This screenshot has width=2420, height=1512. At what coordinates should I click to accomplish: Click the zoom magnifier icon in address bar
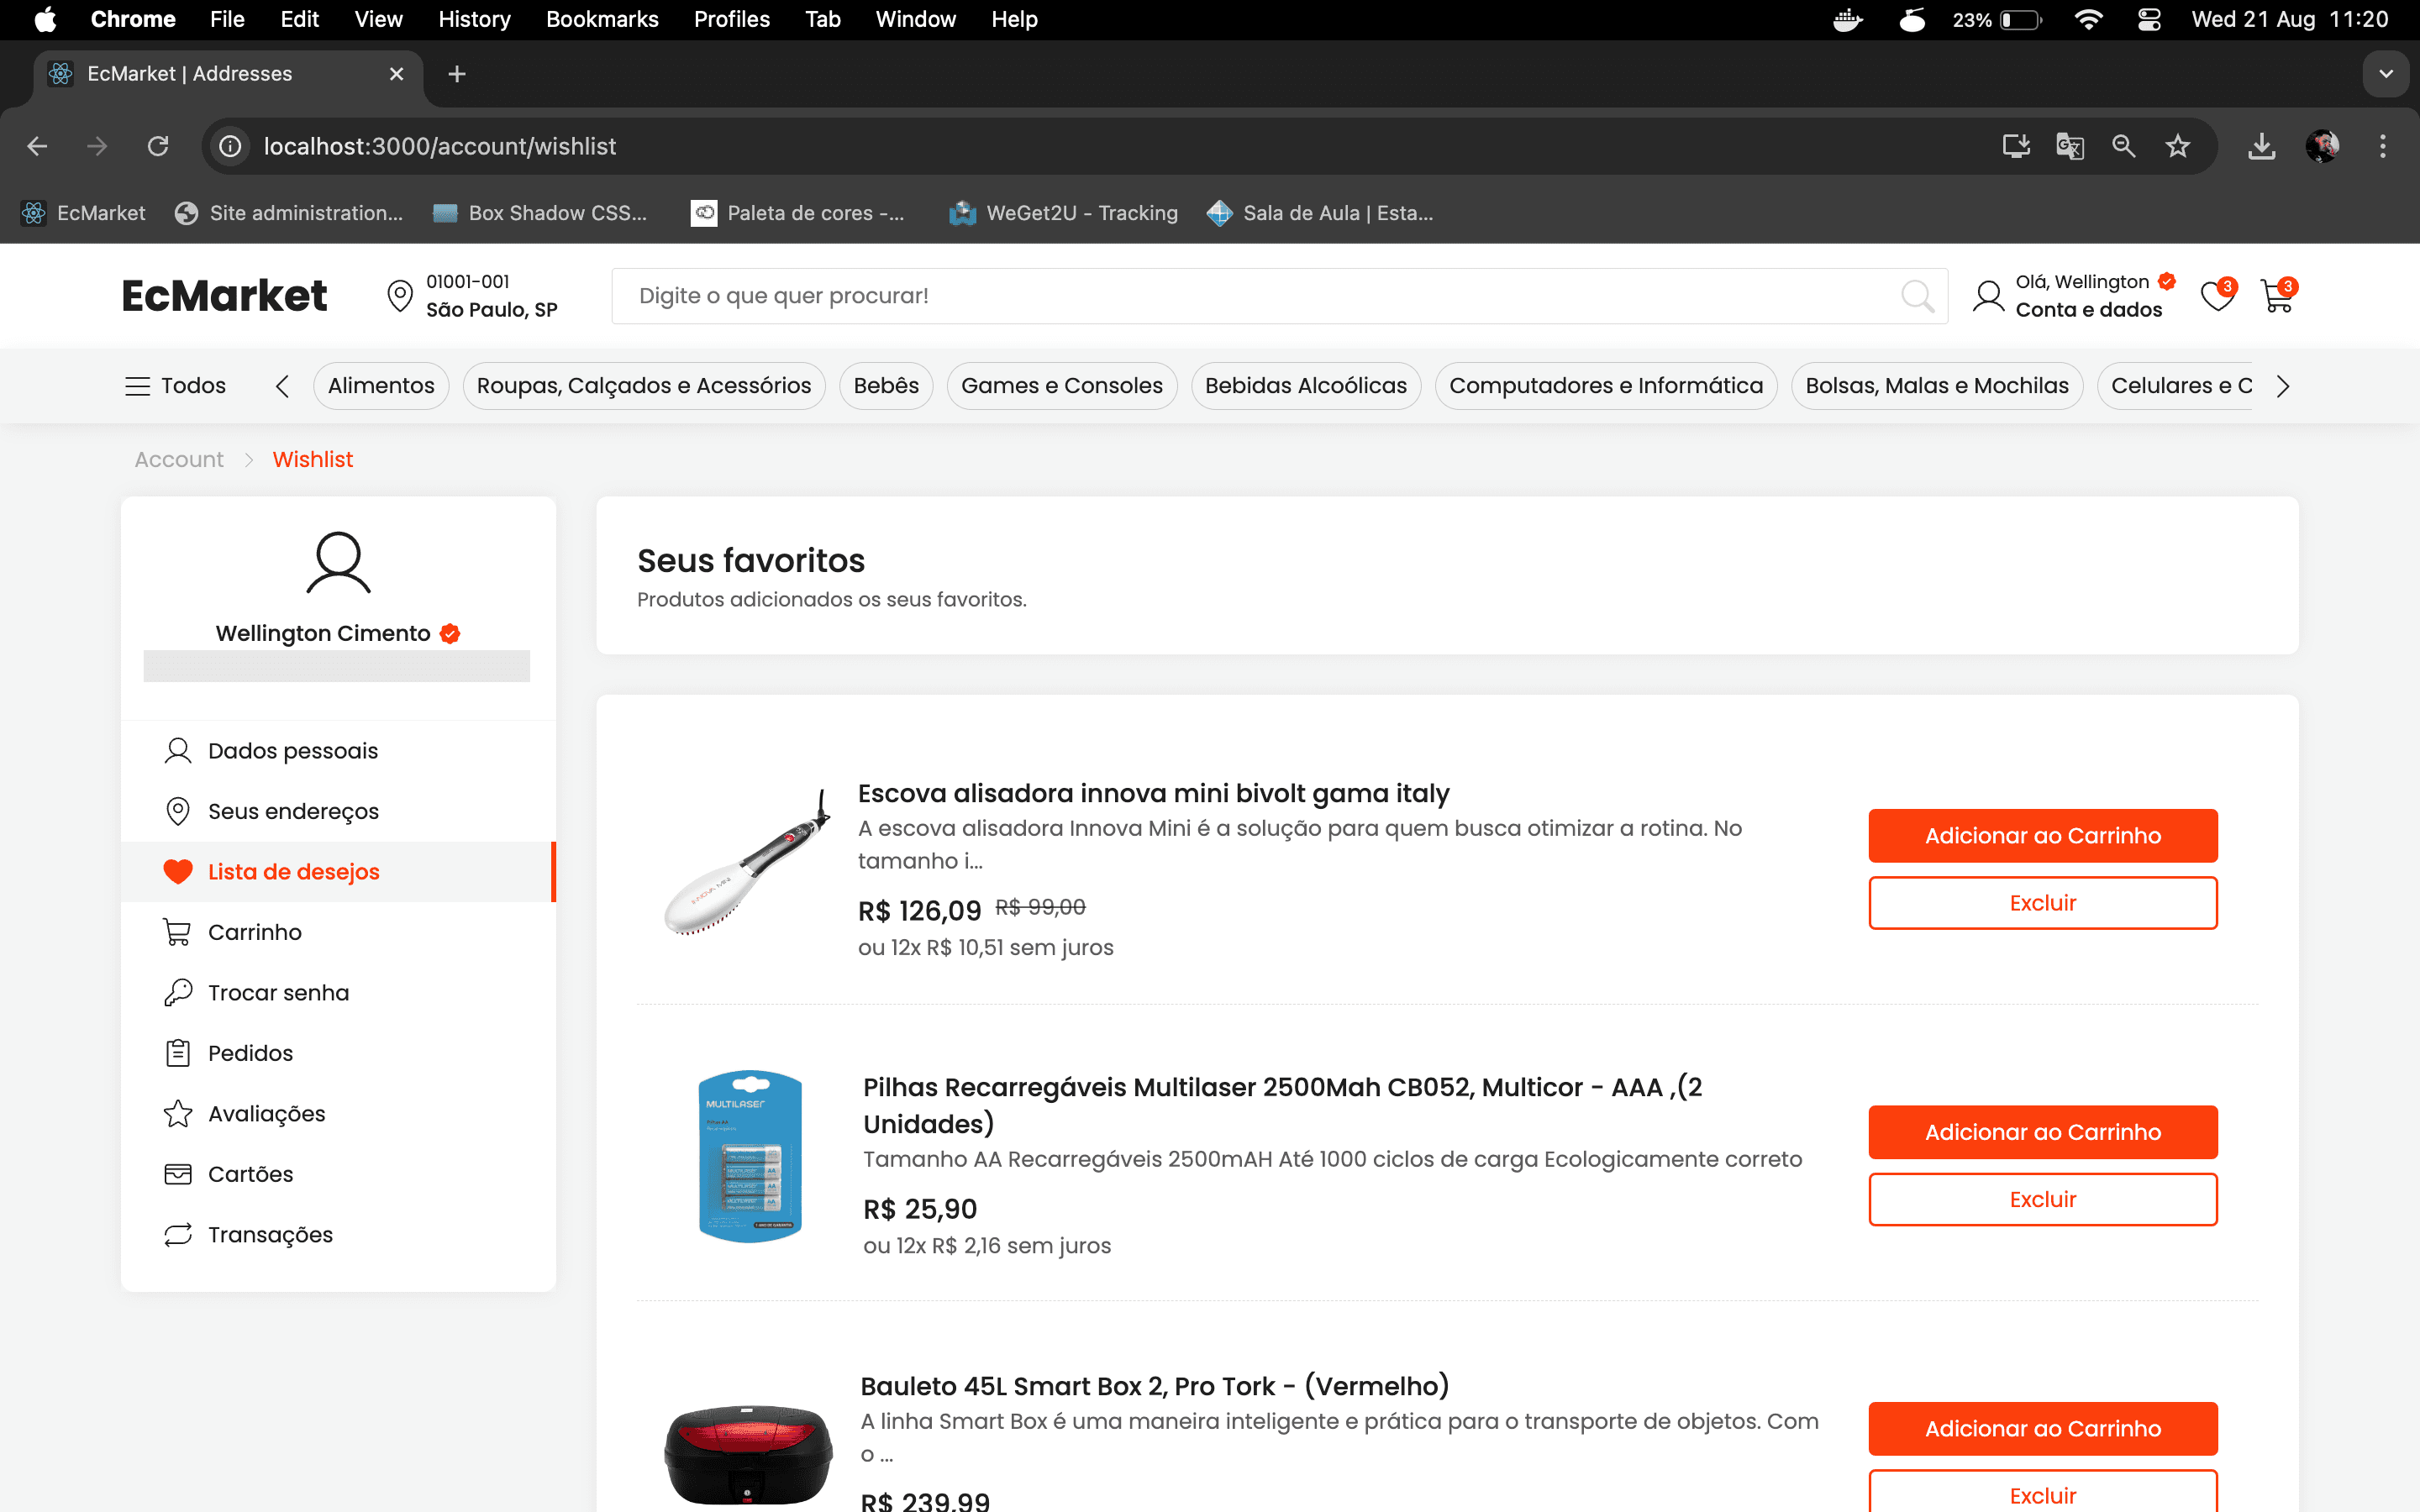click(2123, 147)
